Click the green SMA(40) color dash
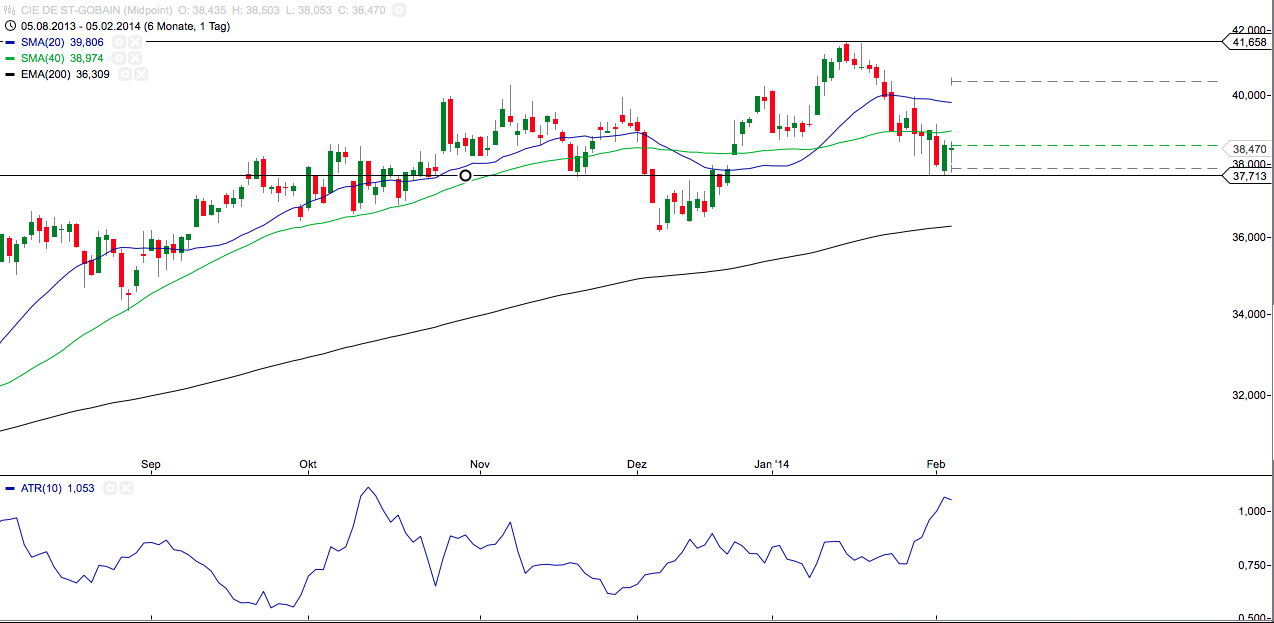This screenshot has width=1274, height=623. click(10, 58)
